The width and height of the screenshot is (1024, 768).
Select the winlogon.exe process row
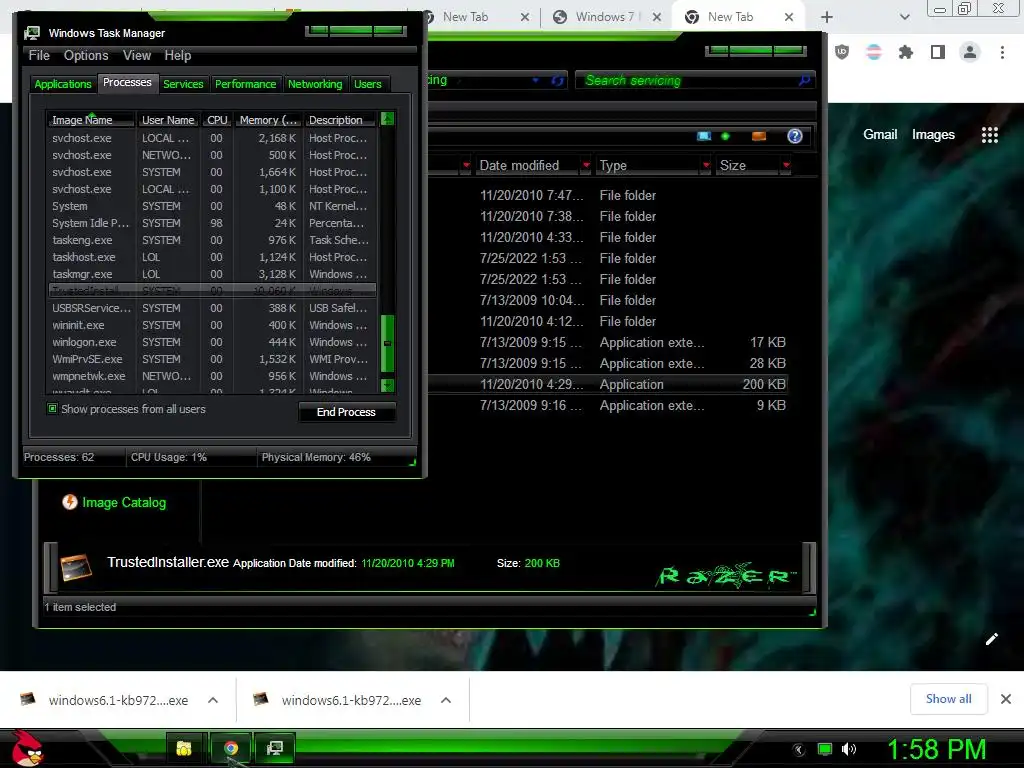click(212, 342)
